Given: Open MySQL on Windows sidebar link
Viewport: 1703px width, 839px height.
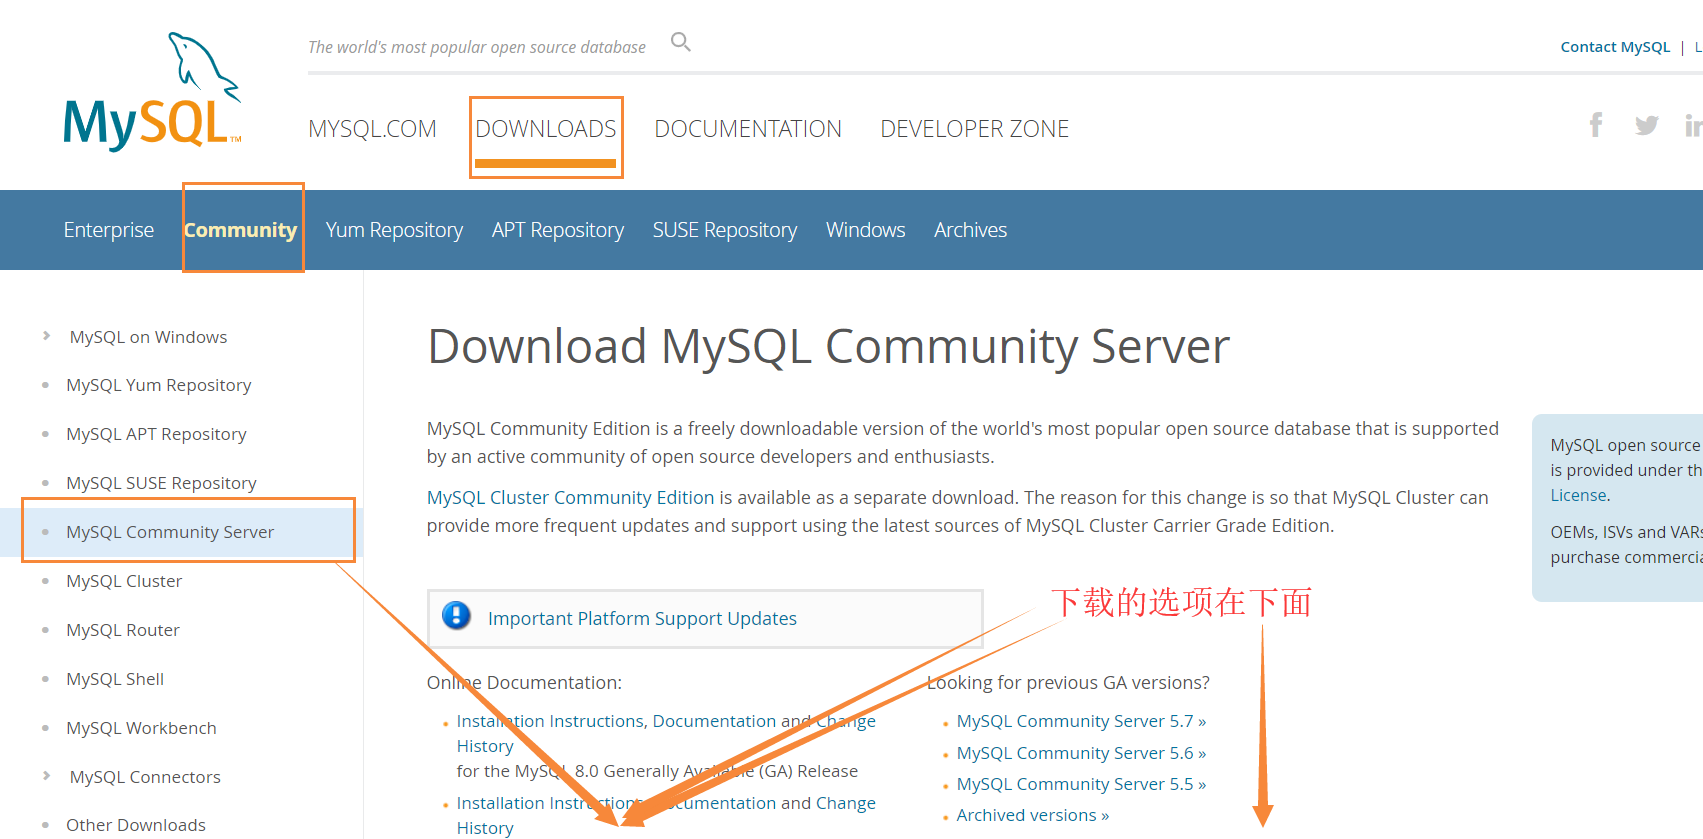Looking at the screenshot, I should click(x=148, y=337).
